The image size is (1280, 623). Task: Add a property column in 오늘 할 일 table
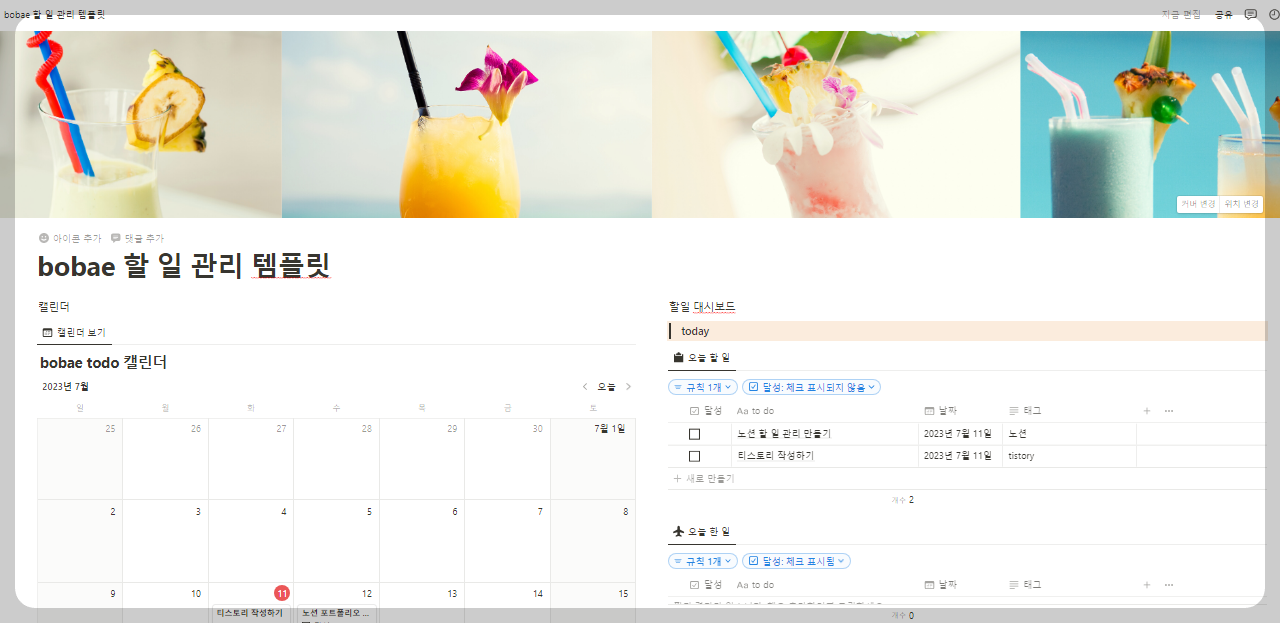point(1147,411)
